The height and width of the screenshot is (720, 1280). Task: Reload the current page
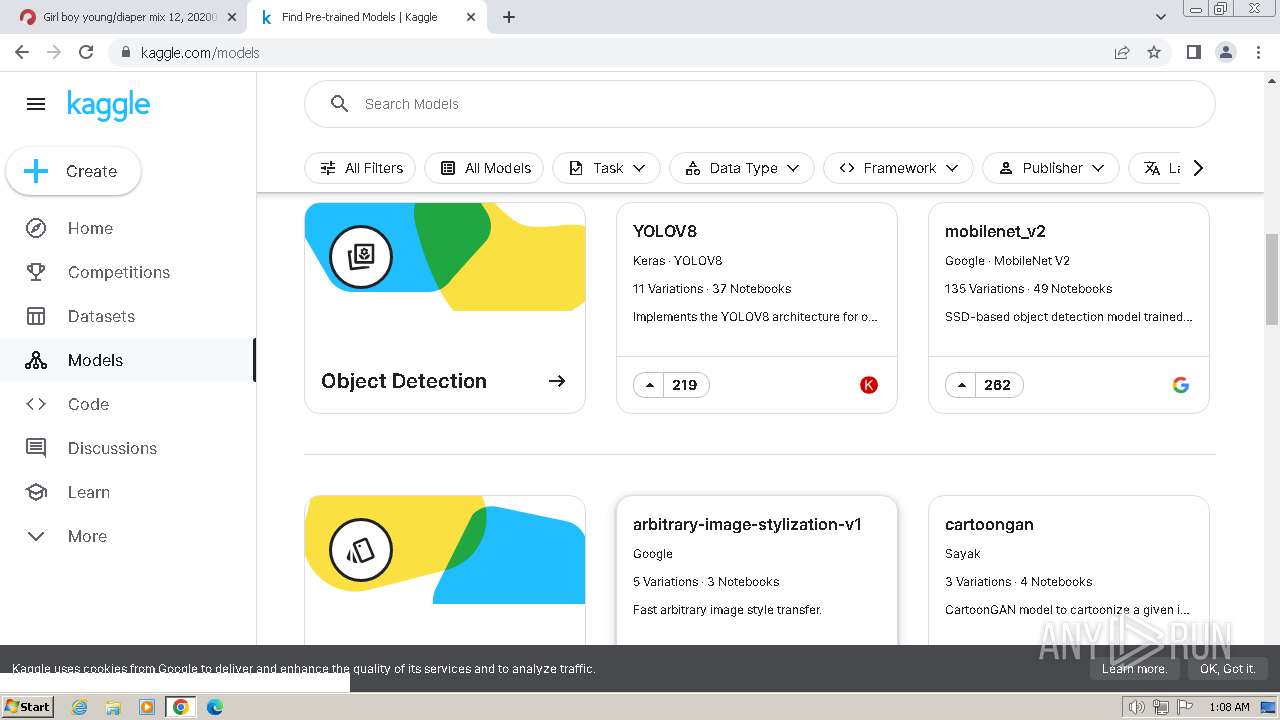86,52
